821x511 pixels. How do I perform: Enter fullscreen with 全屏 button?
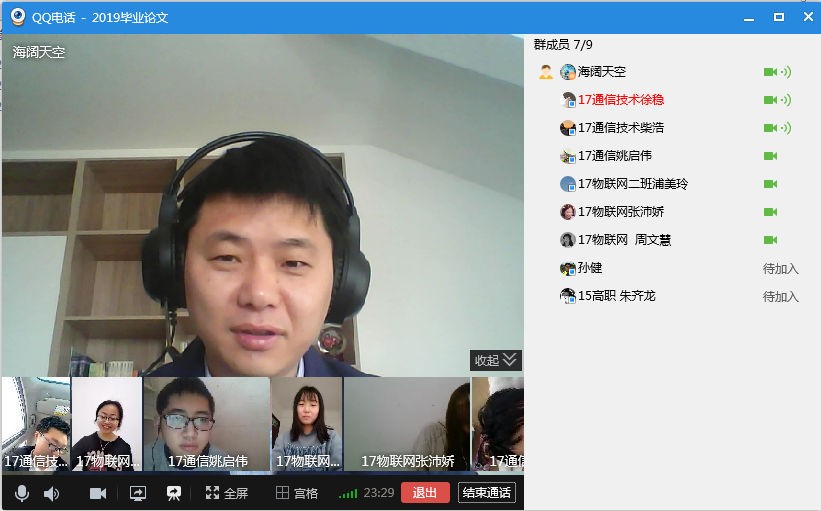coord(227,493)
